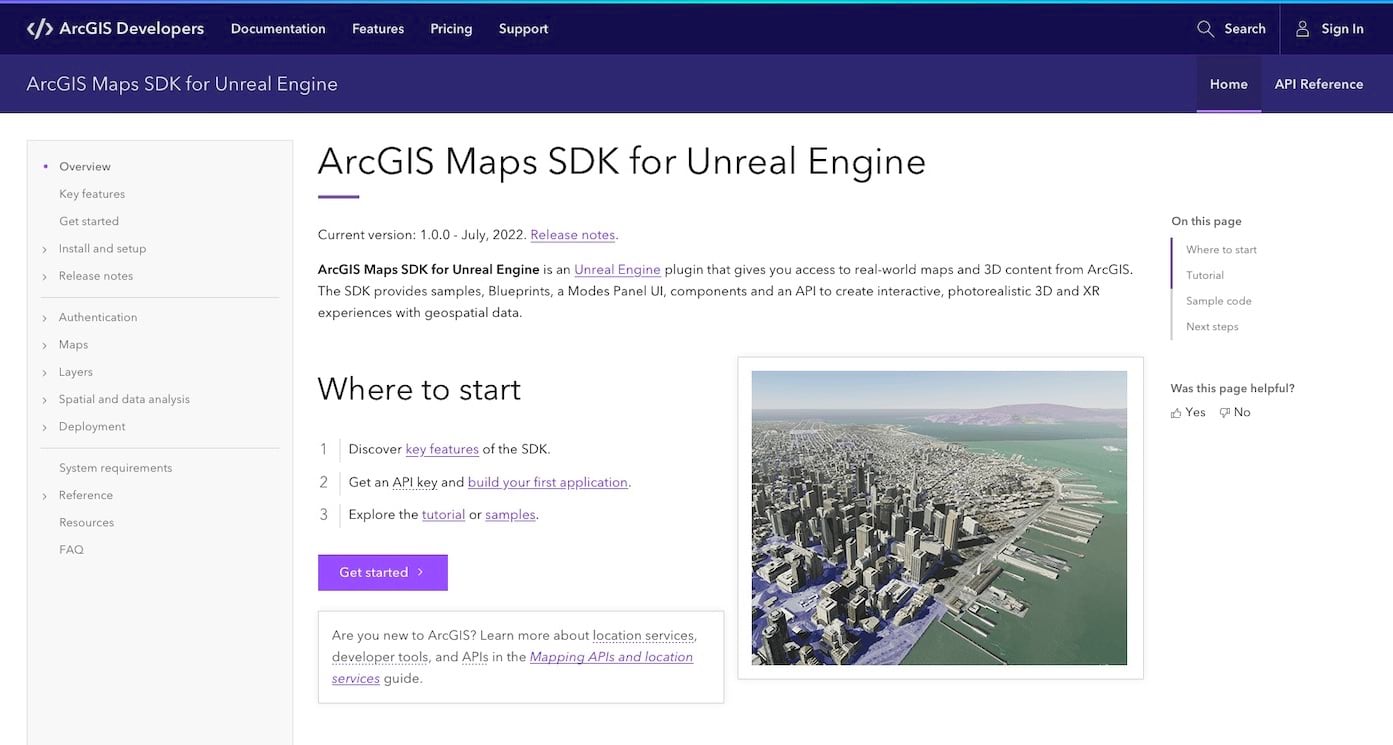Click the thumbs-up Yes icon
This screenshot has width=1393, height=745.
(x=1176, y=413)
